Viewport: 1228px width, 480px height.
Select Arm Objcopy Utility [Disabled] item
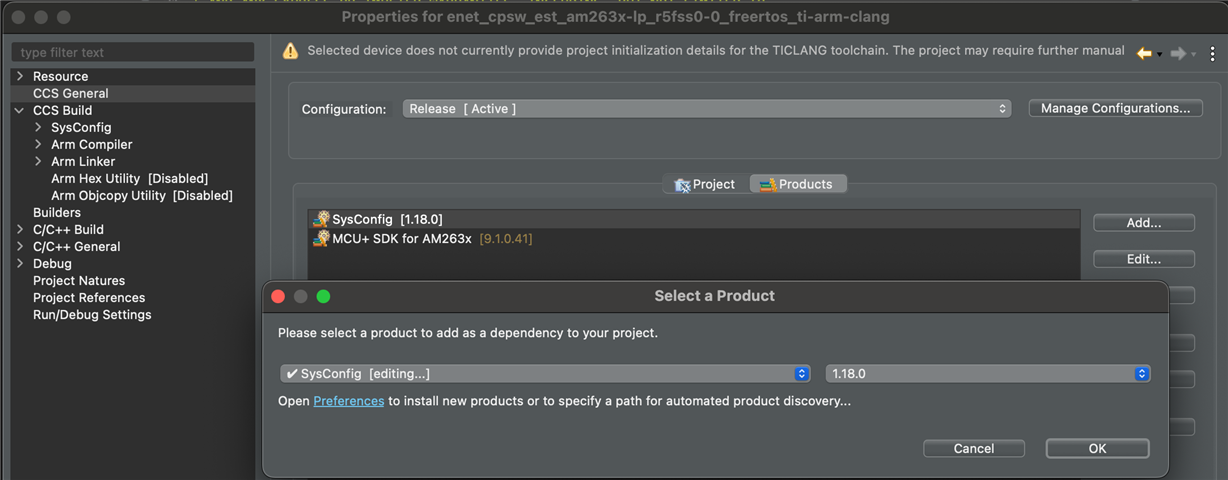point(142,195)
